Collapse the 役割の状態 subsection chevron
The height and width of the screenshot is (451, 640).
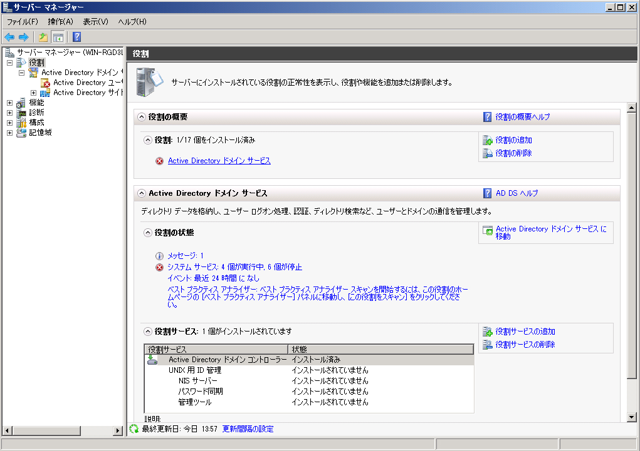[x=148, y=233]
